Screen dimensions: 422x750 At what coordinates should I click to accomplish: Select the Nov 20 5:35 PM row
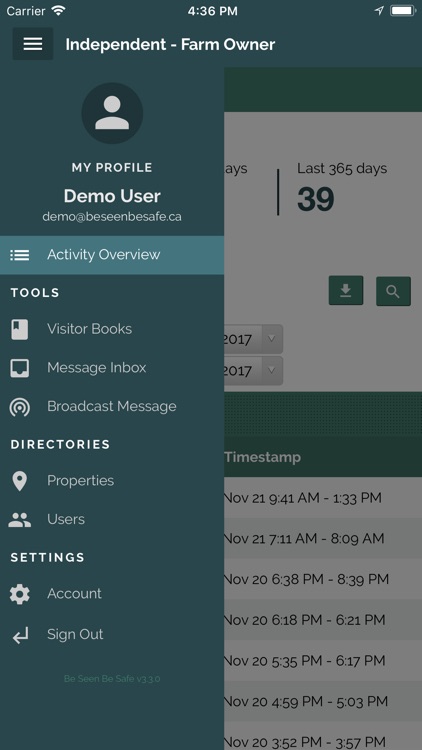pyautogui.click(x=323, y=661)
